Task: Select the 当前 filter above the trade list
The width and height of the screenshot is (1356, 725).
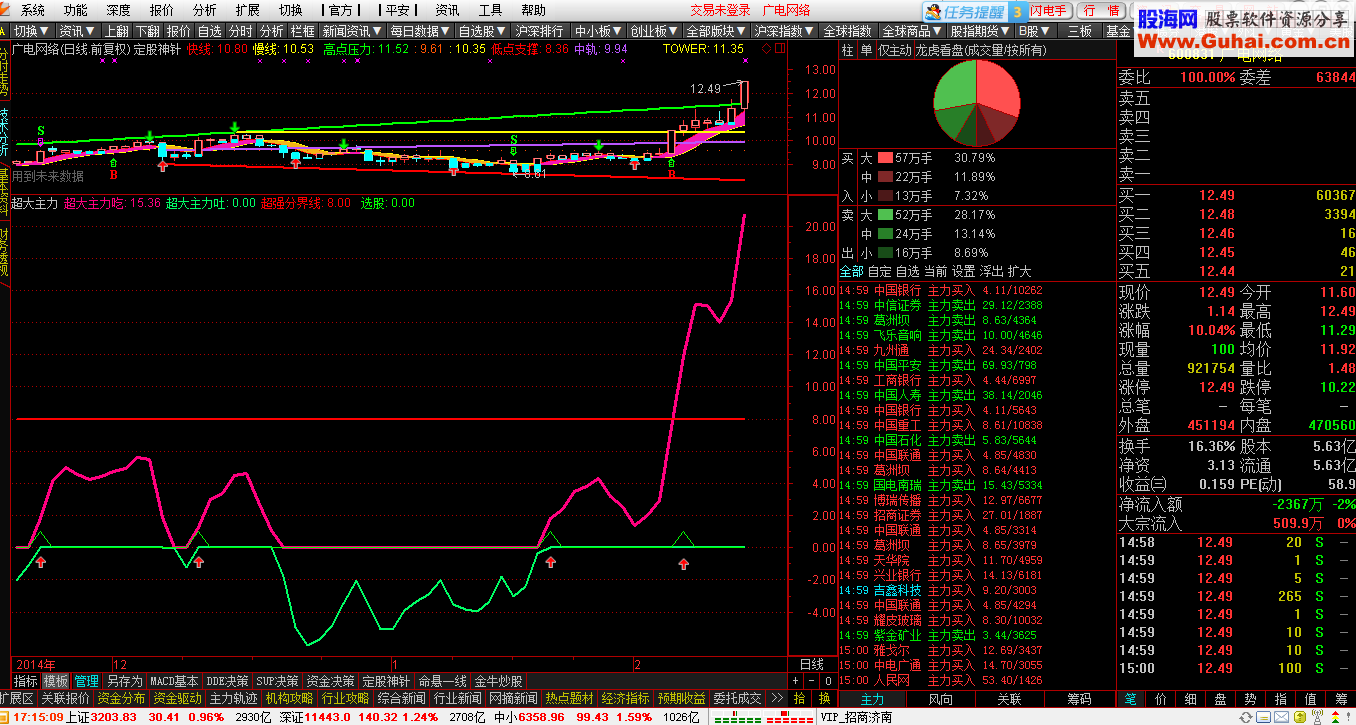Action: point(935,271)
